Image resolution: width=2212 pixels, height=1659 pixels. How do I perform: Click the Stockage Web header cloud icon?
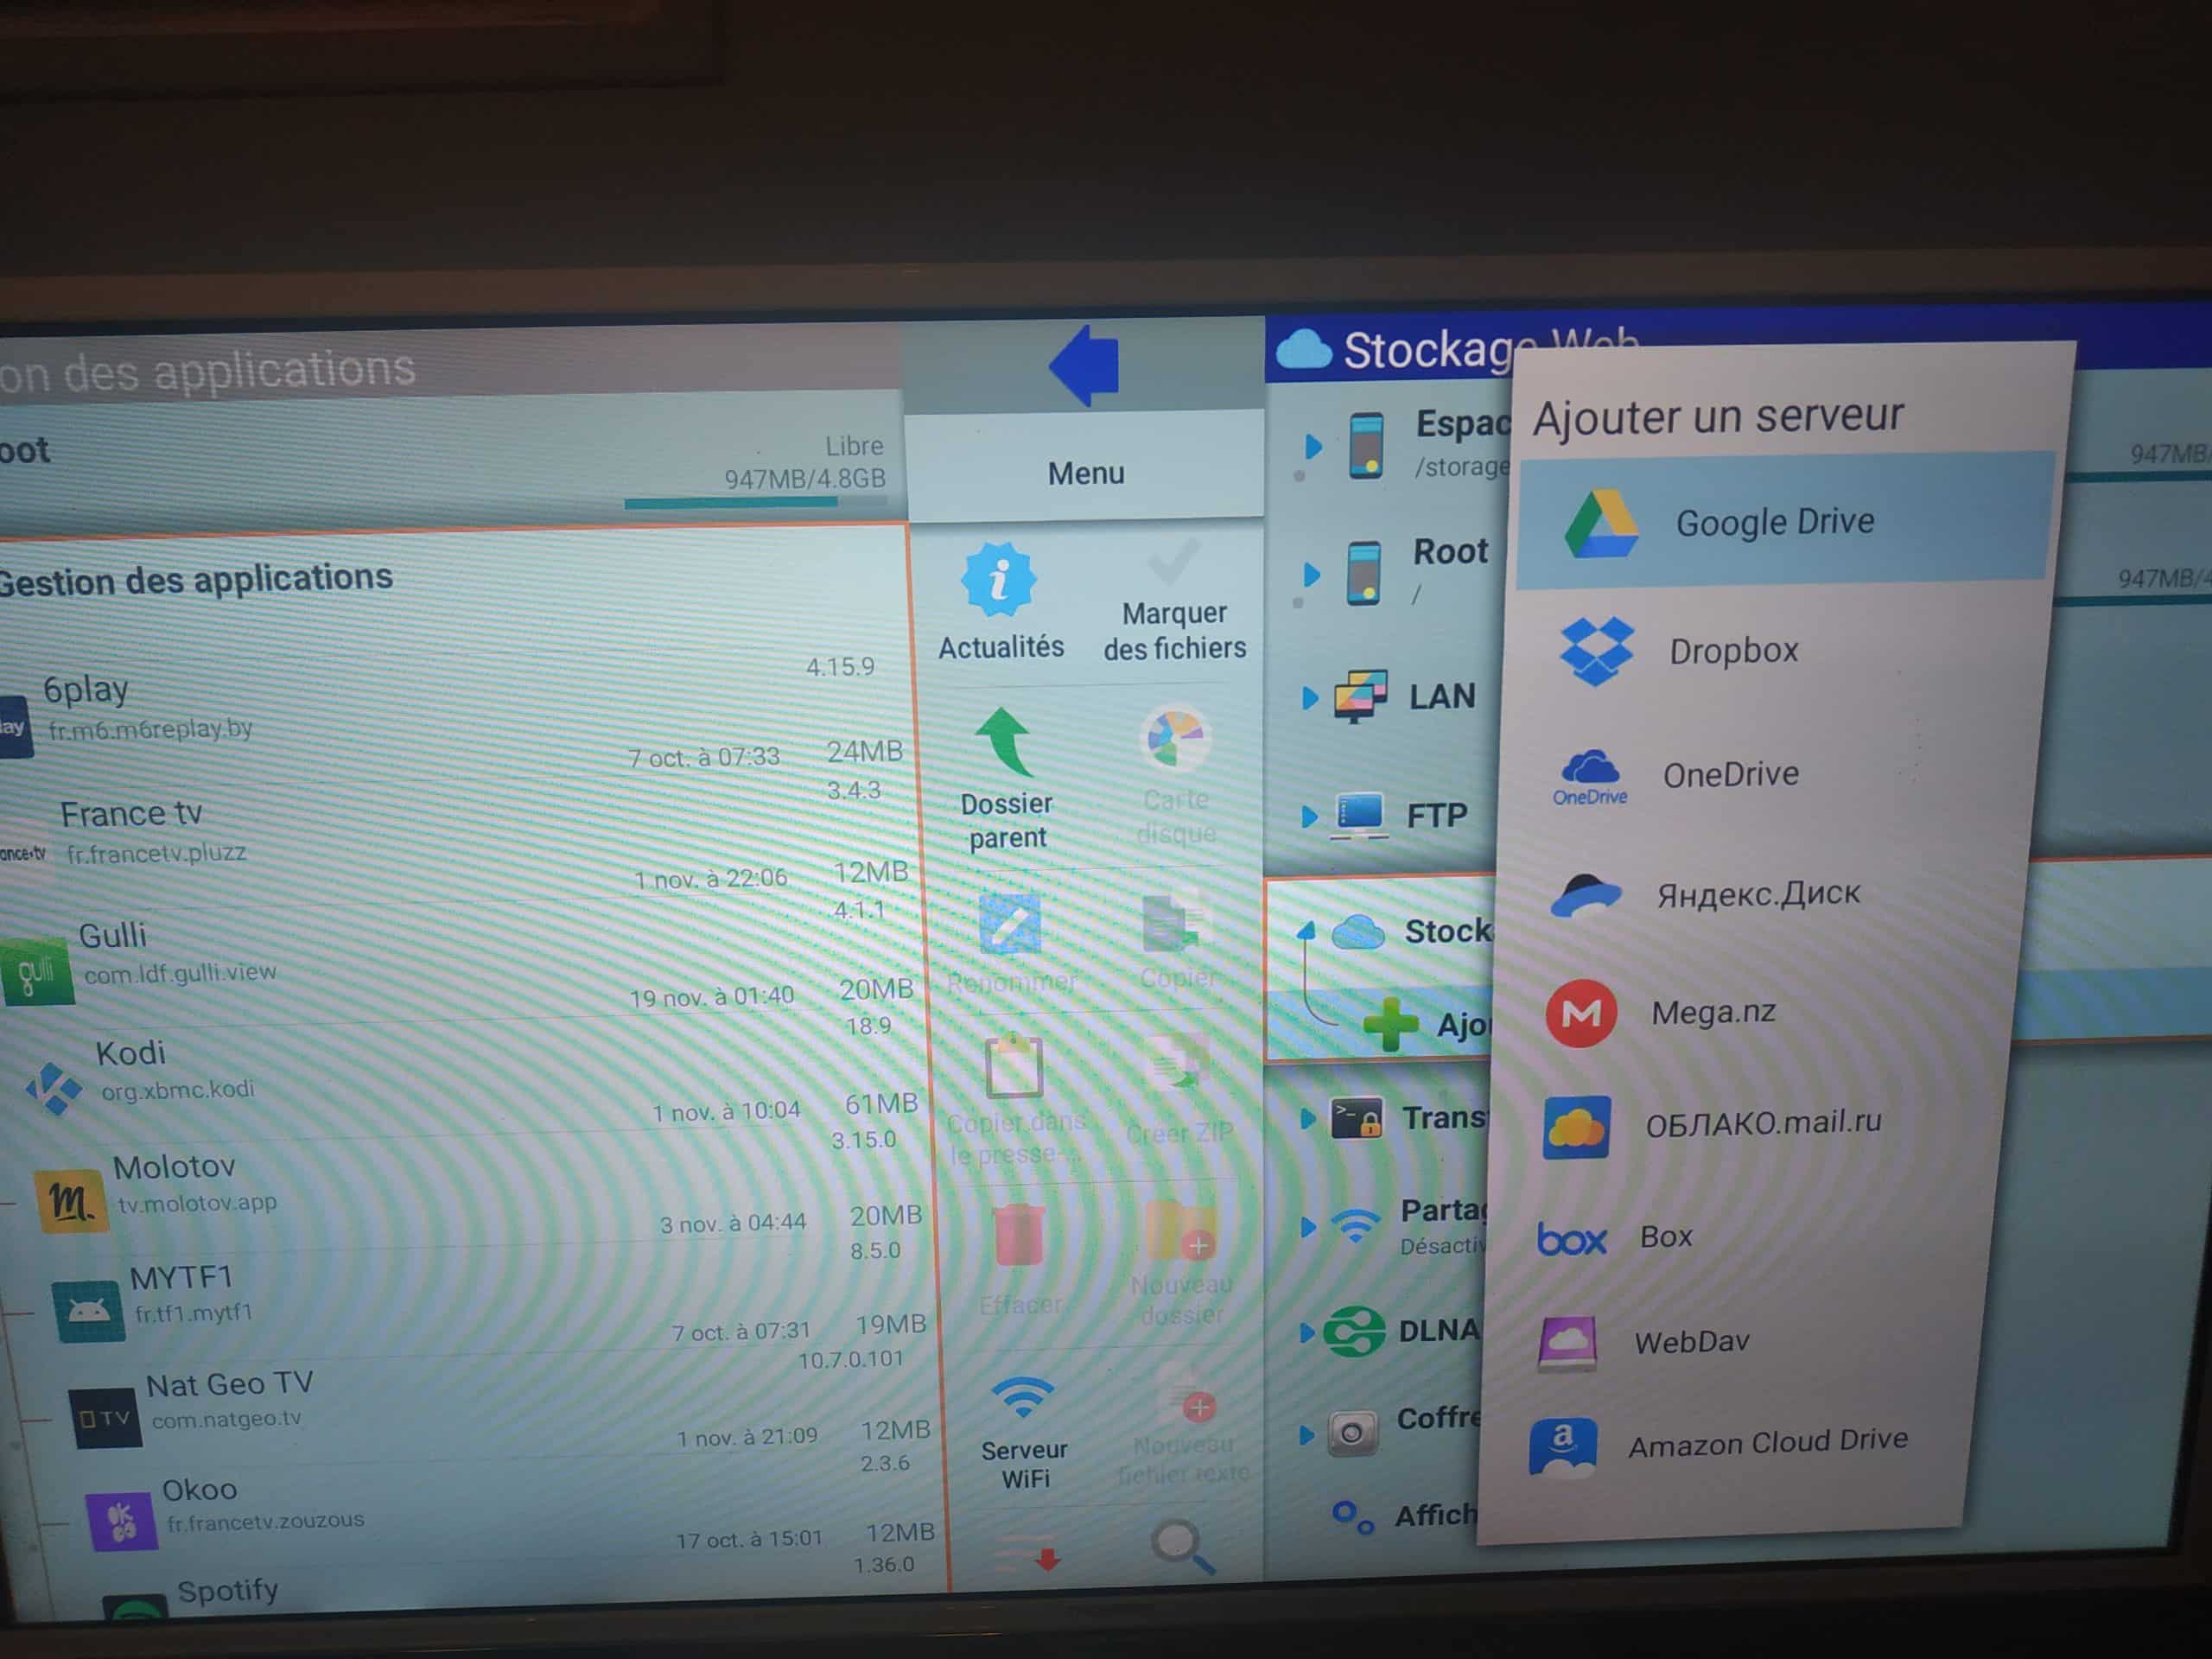pos(1304,350)
